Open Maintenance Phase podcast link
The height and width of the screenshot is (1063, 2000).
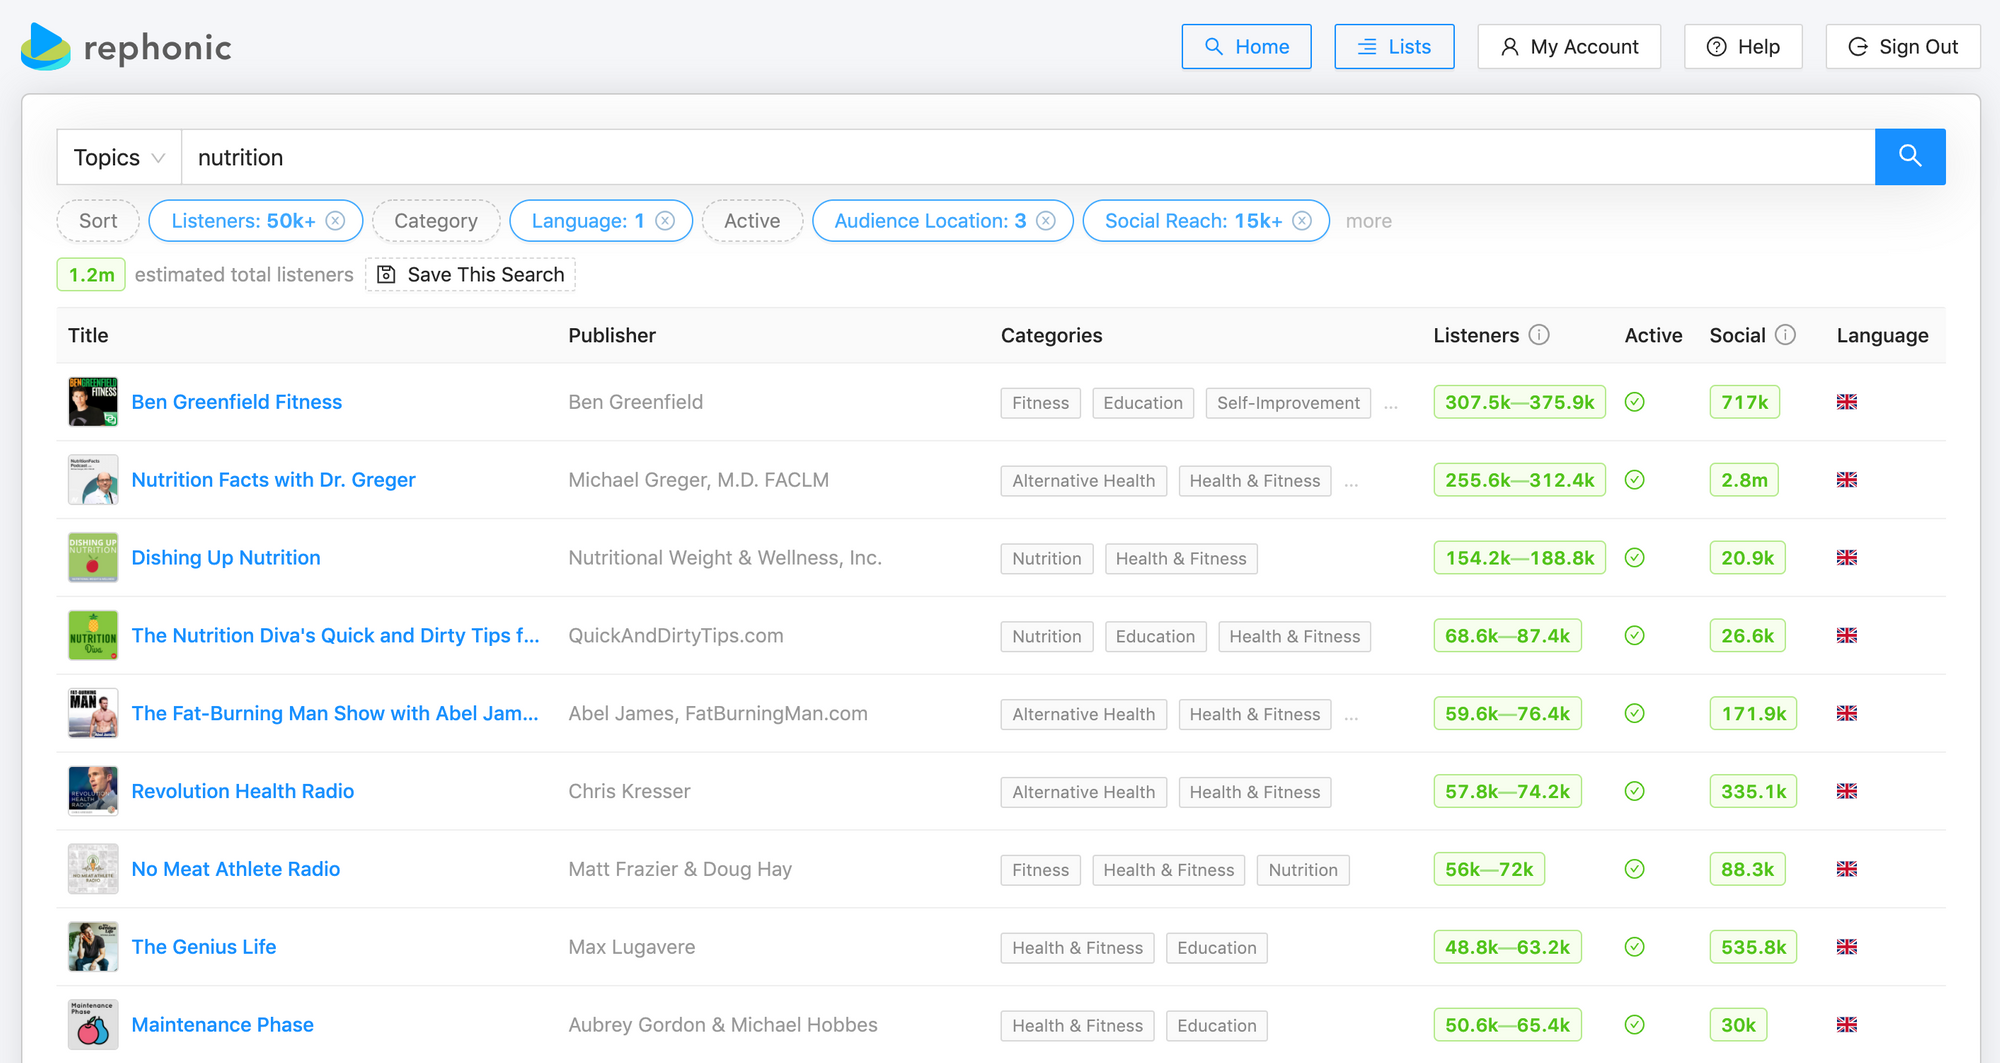point(223,1025)
